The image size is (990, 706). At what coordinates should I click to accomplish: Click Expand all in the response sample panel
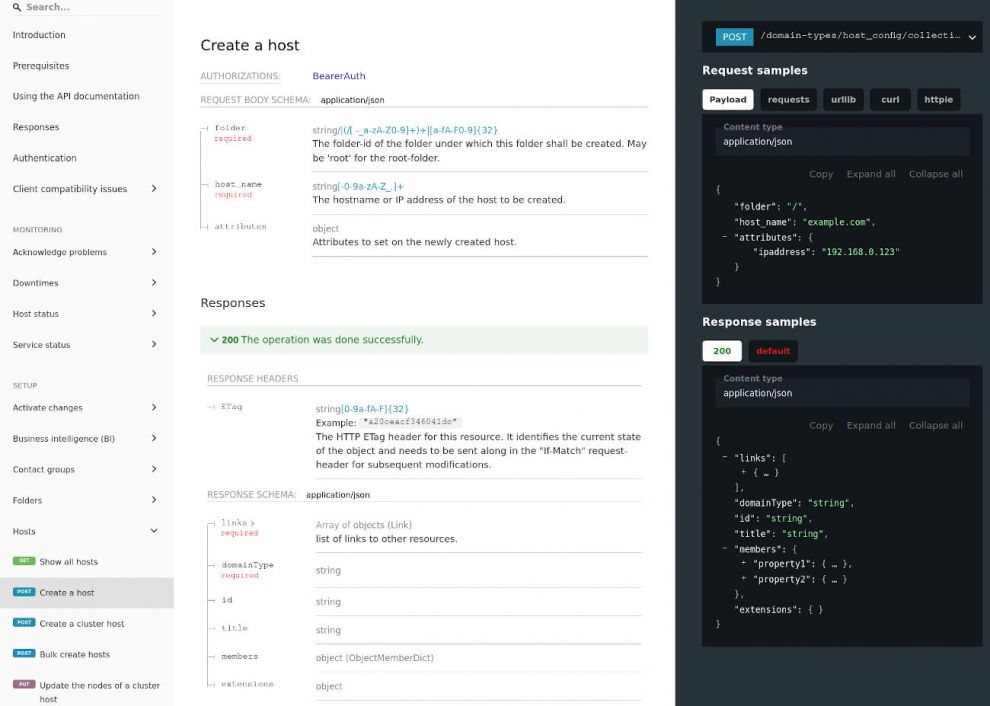coord(871,425)
